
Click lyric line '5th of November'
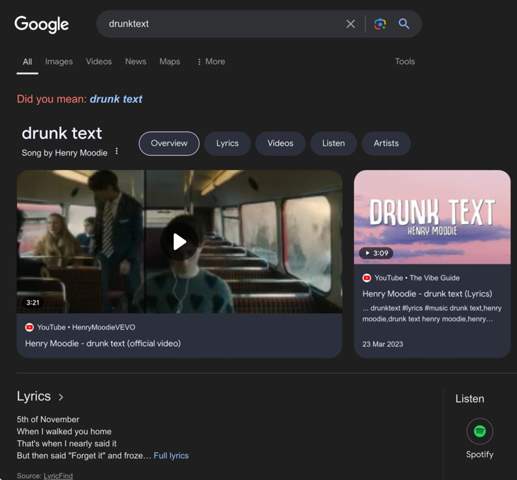click(x=48, y=419)
